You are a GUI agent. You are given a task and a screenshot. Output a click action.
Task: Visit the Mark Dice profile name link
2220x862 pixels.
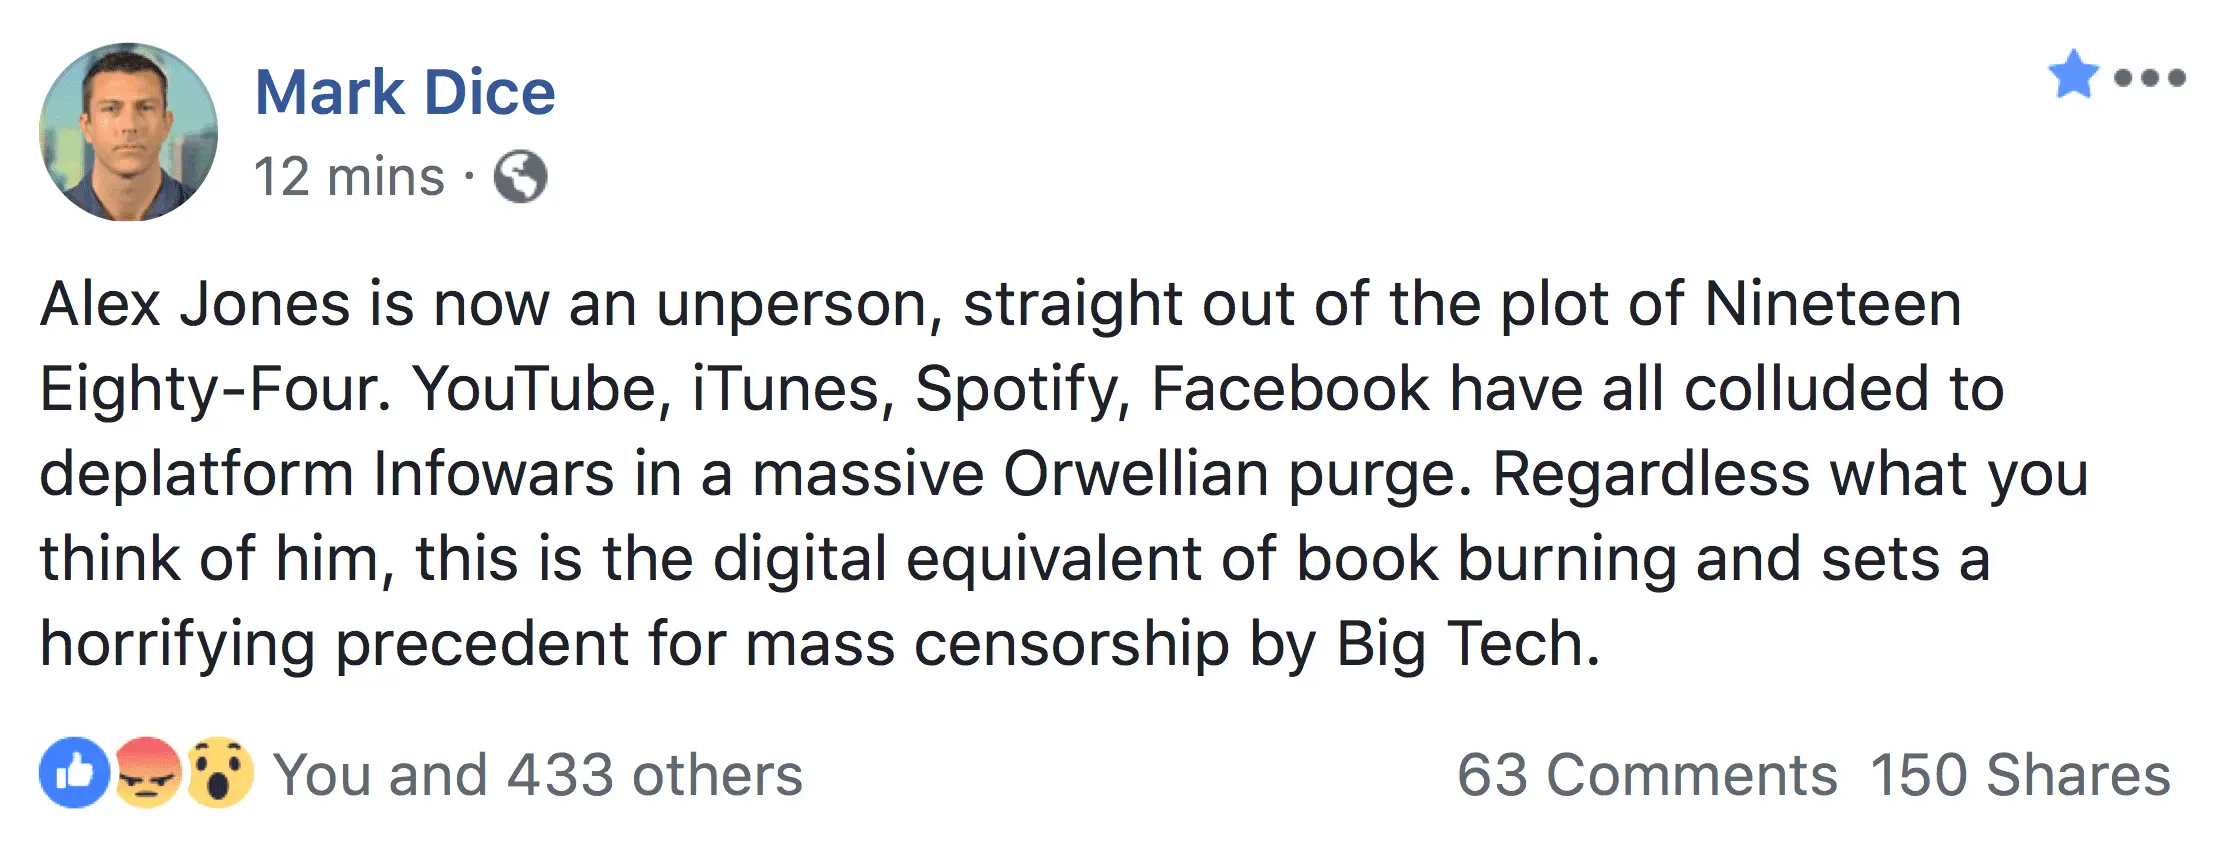(405, 92)
